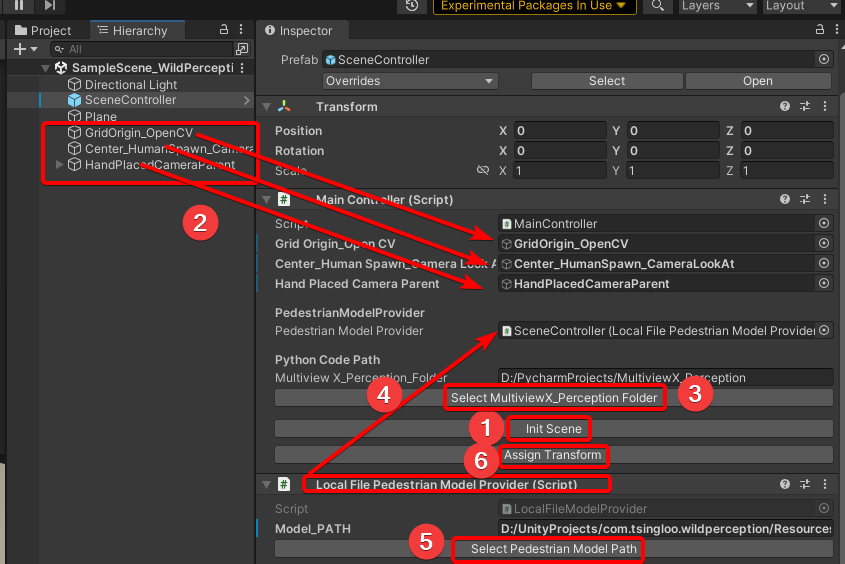The width and height of the screenshot is (845, 564).
Task: Collapse Local File Pedestrian Model Provider component
Action: click(x=267, y=485)
